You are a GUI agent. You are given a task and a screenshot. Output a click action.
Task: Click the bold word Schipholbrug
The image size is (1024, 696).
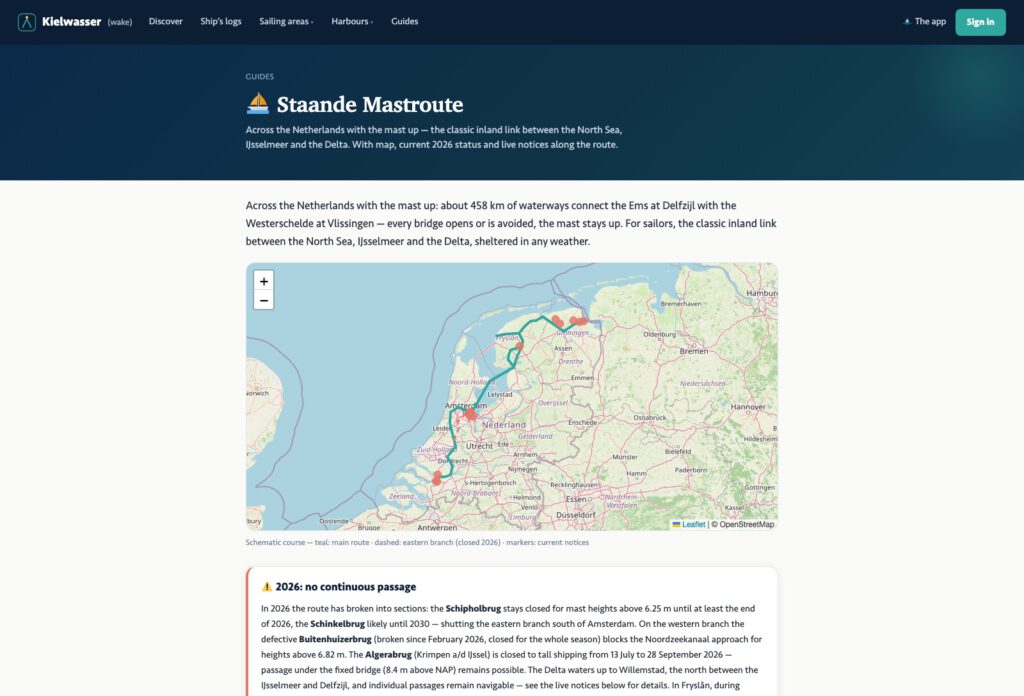(x=473, y=609)
